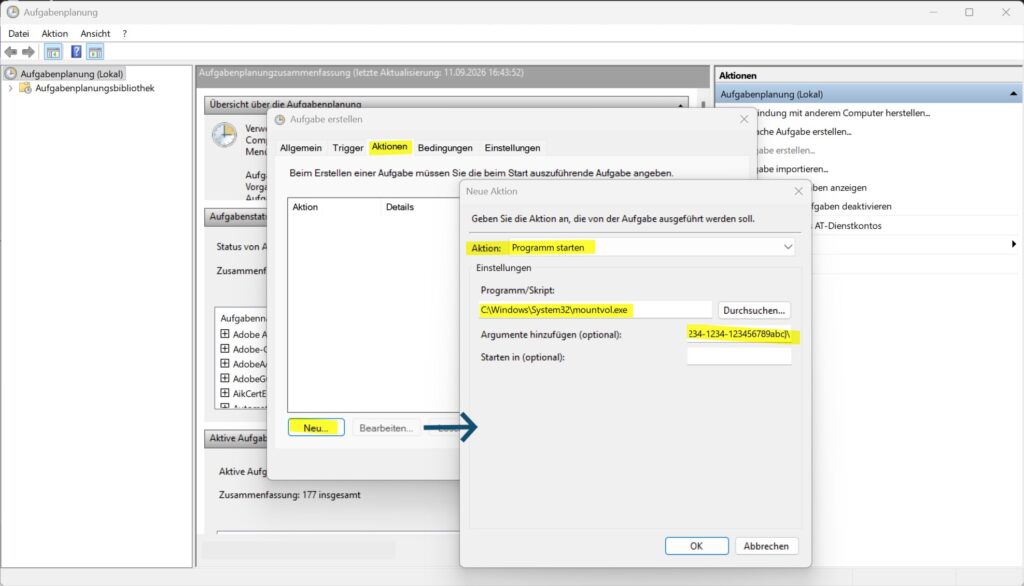The width and height of the screenshot is (1024, 586).
Task: Open the Ansicht menu
Action: tap(95, 33)
